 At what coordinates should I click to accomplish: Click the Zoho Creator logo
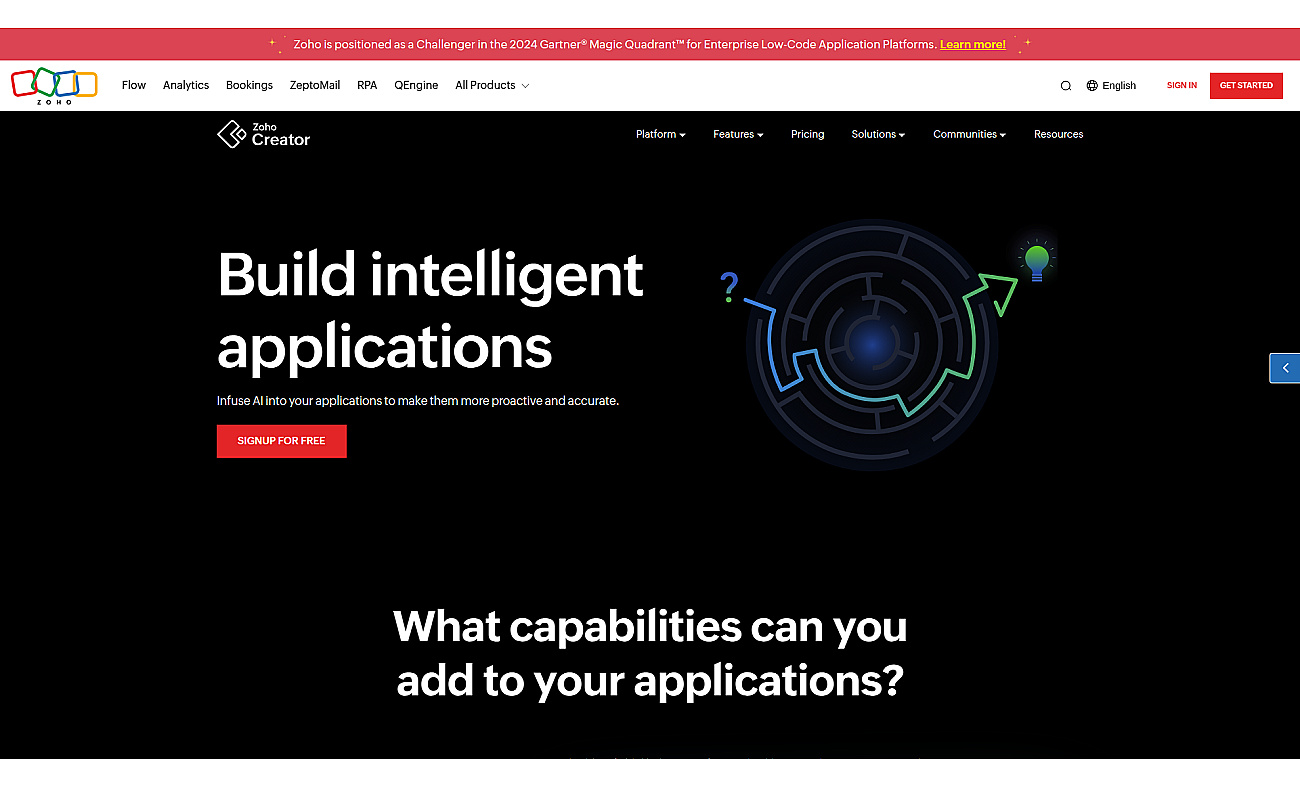point(264,134)
